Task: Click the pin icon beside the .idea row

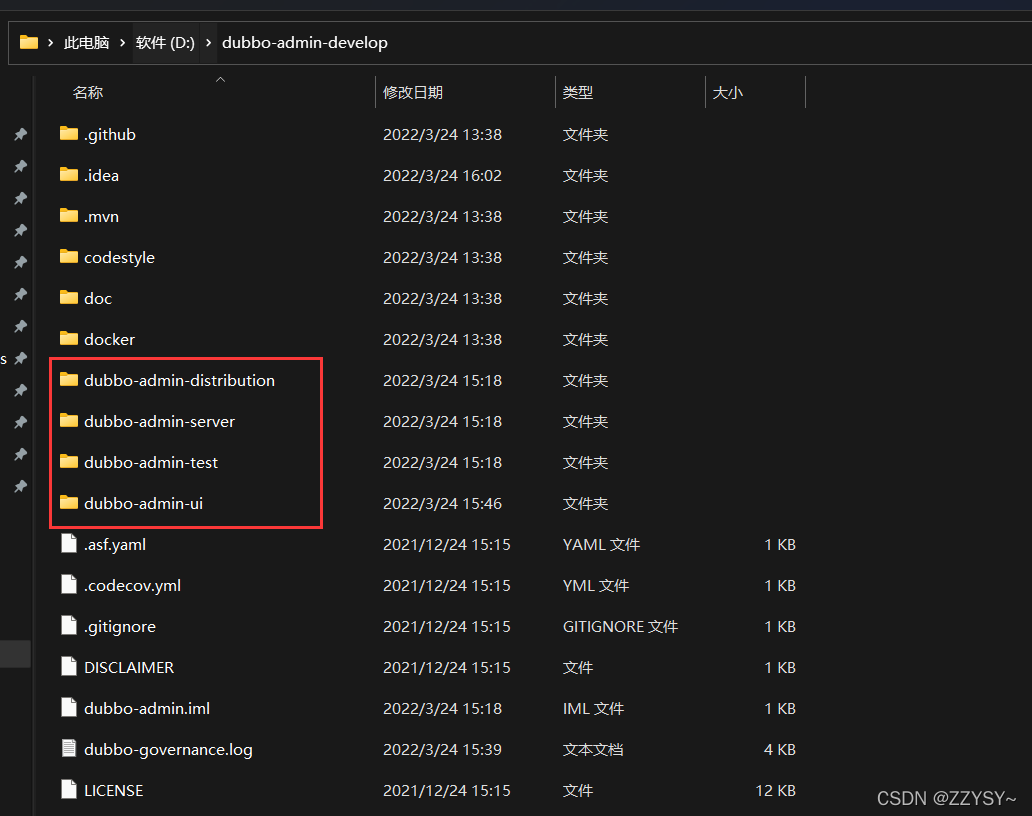Action: [20, 166]
